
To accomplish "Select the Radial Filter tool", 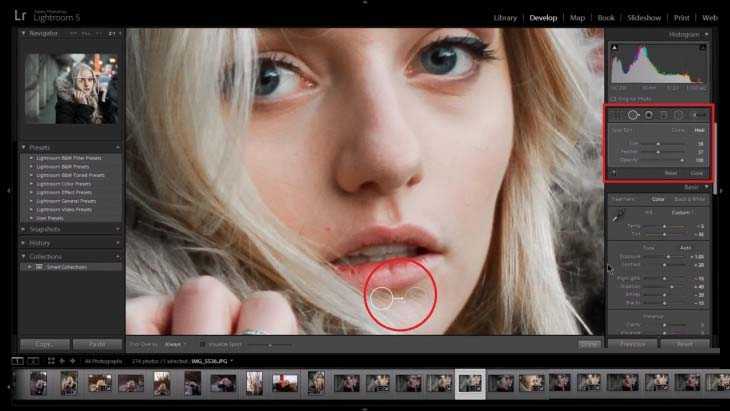I will tap(678, 115).
